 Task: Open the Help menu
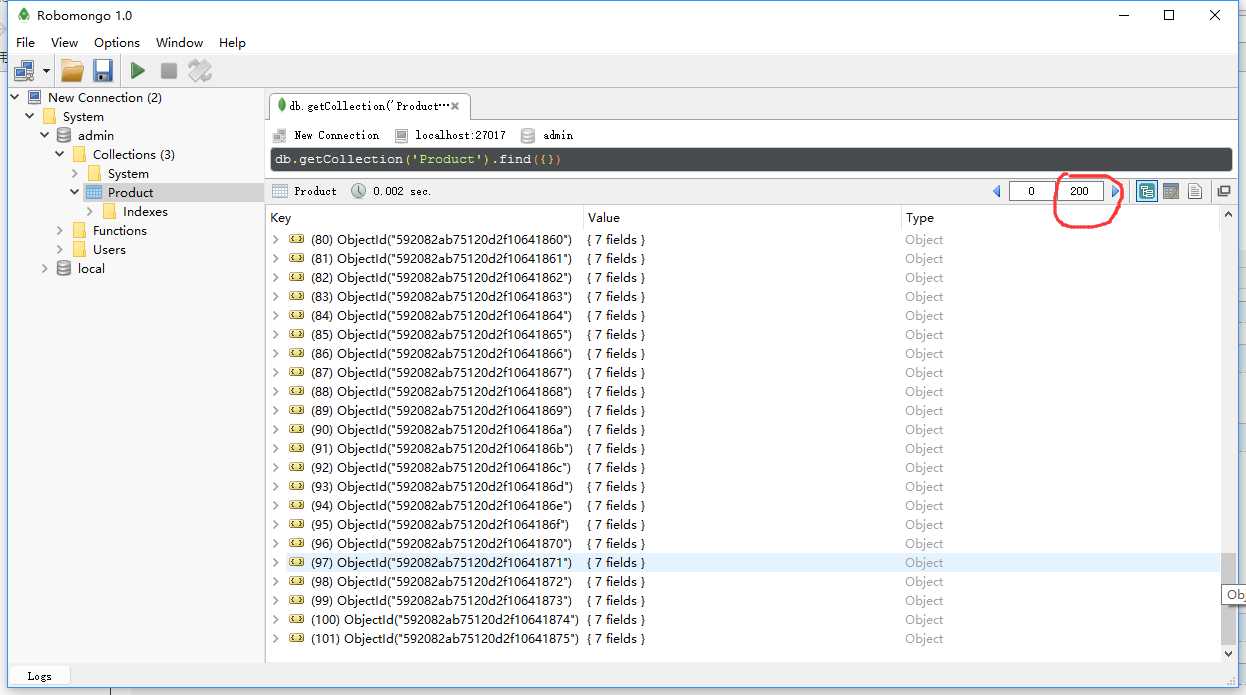point(232,43)
